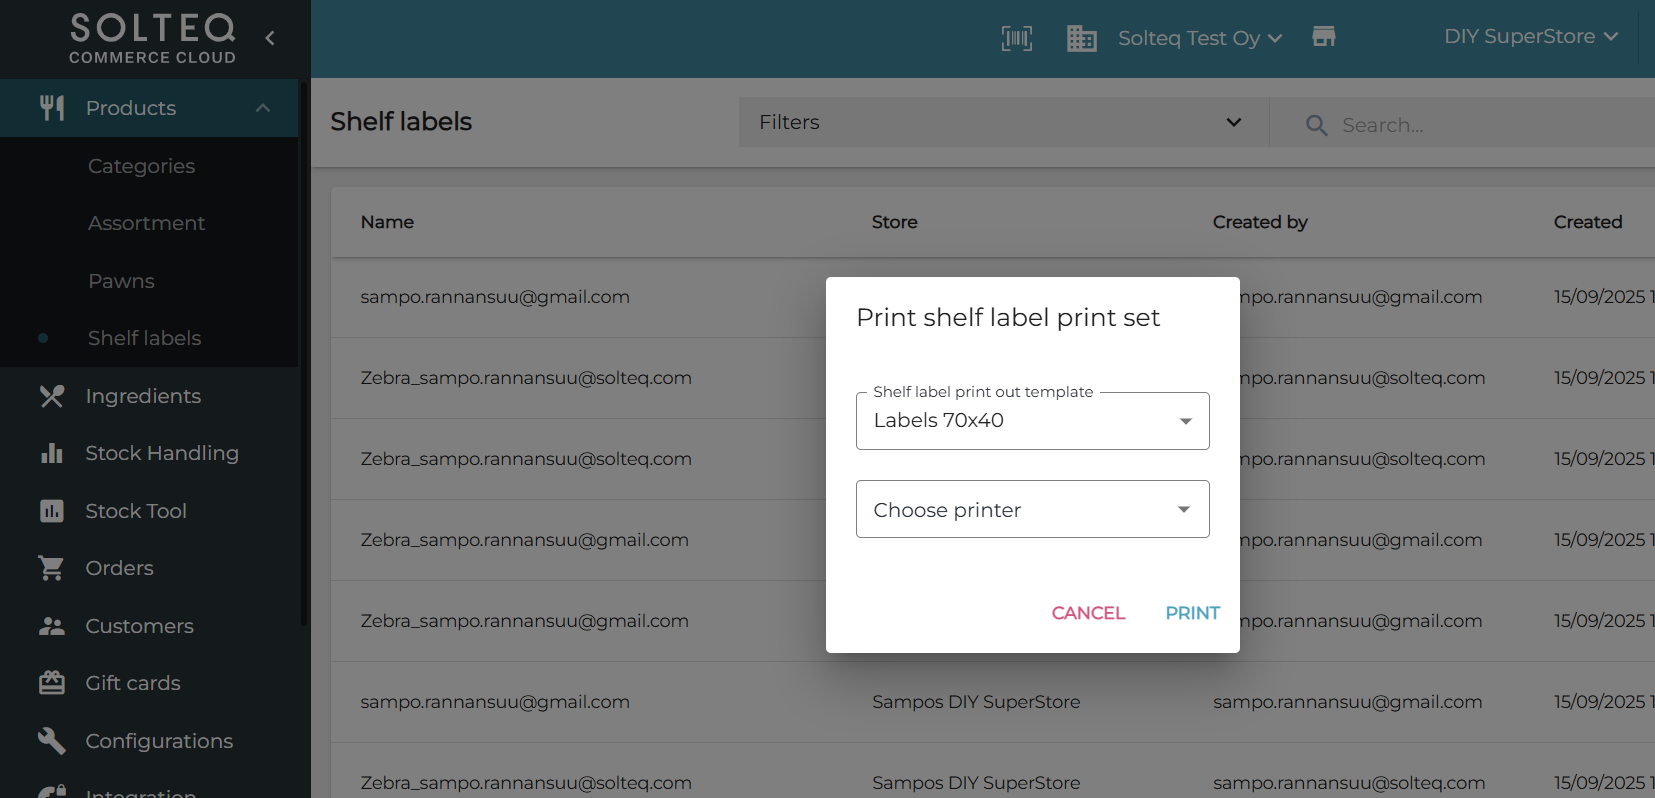
Task: Click the Gift cards icon
Action: tap(52, 683)
